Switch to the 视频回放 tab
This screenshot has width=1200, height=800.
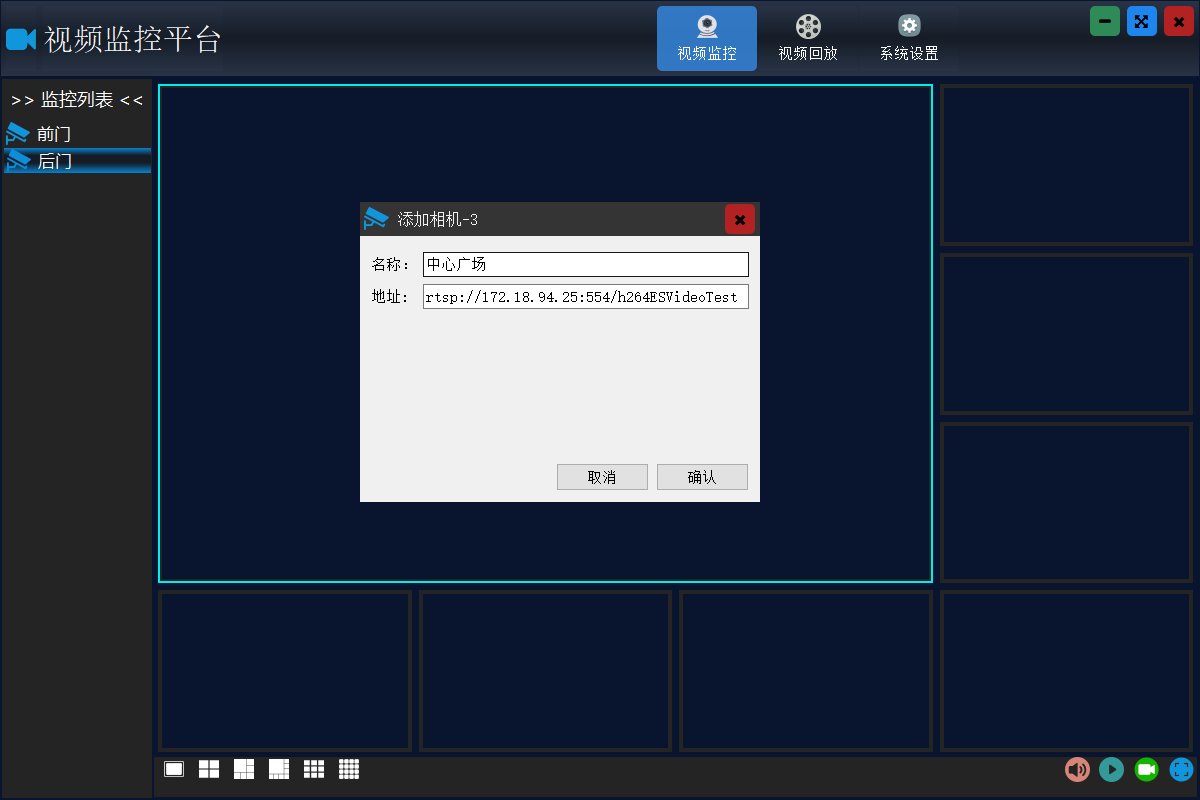point(807,38)
